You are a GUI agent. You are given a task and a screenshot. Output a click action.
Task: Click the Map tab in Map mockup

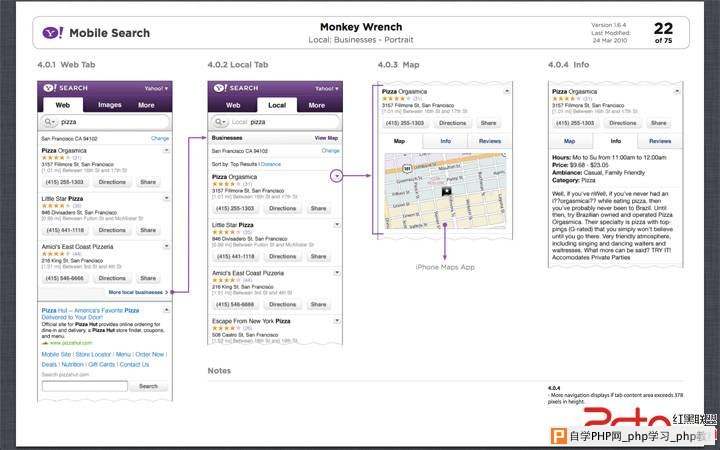(399, 141)
